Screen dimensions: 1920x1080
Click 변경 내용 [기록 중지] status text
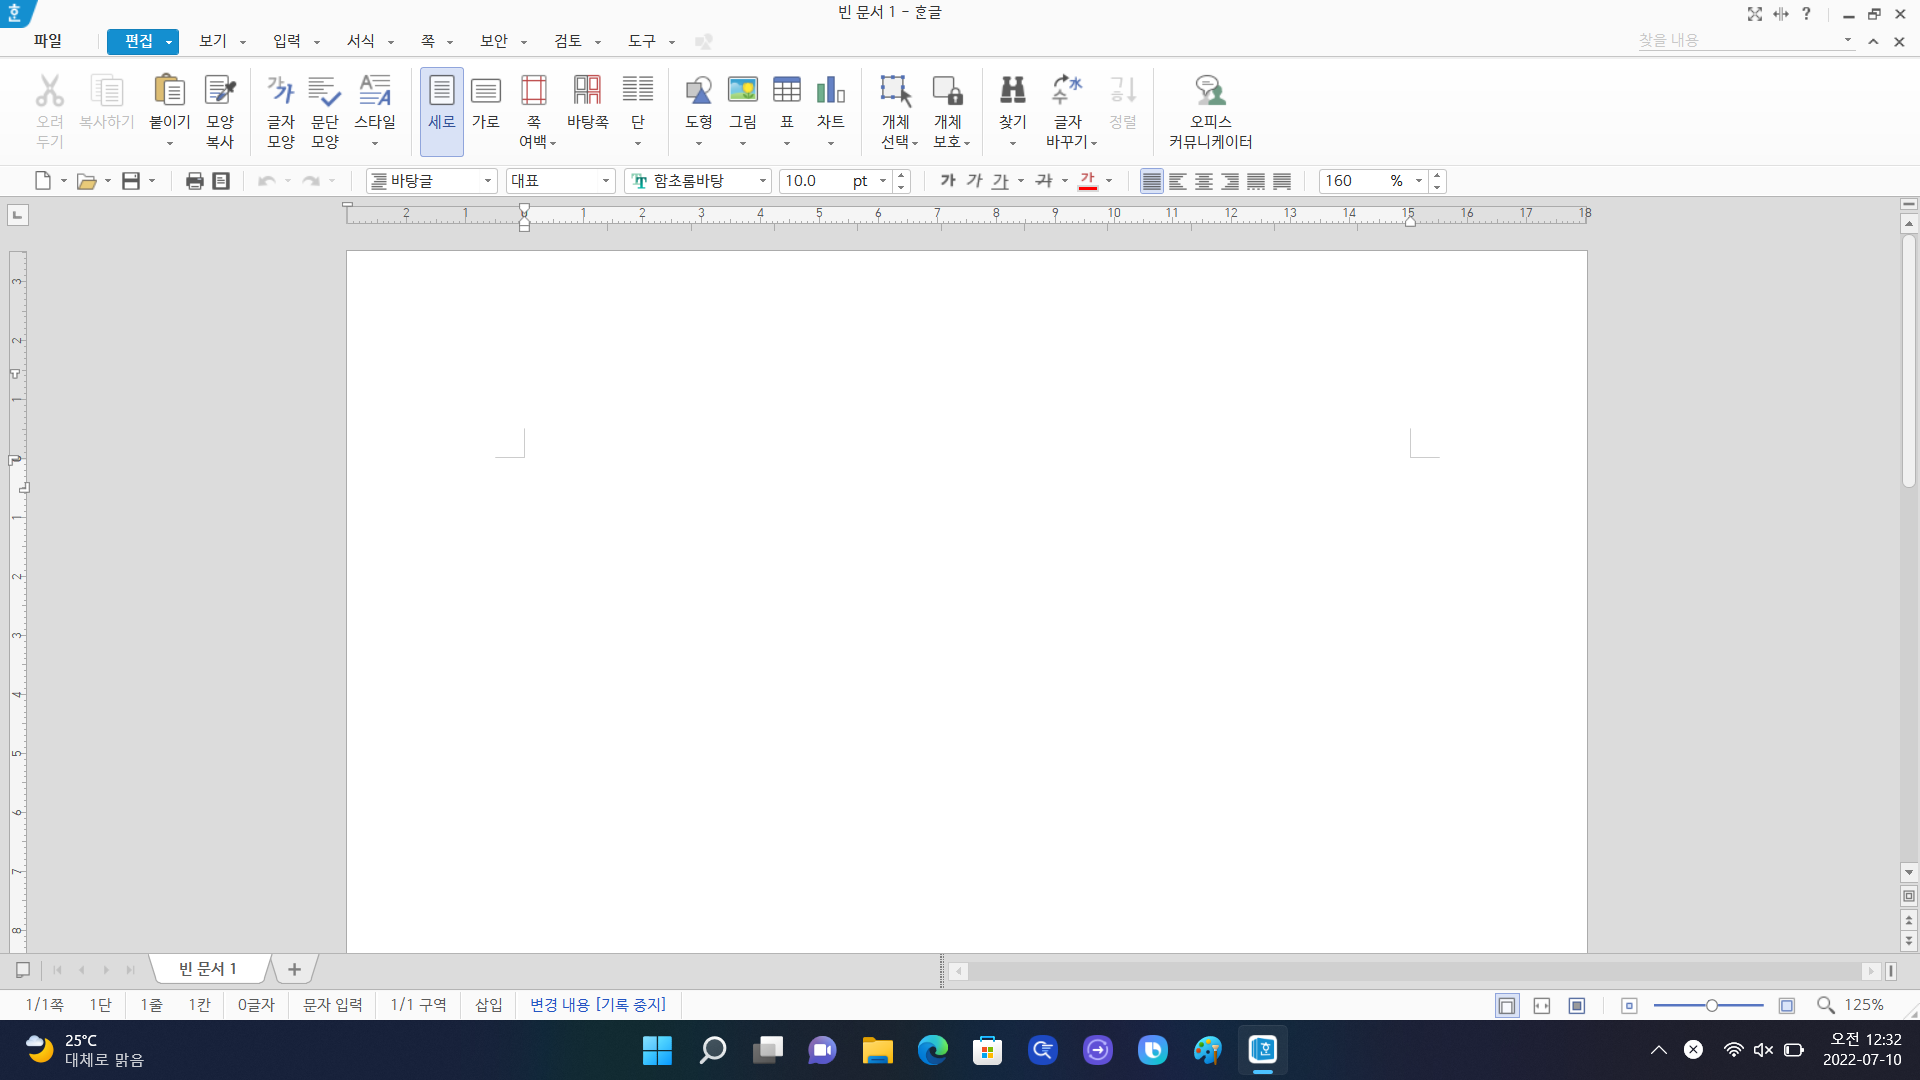pyautogui.click(x=597, y=1004)
